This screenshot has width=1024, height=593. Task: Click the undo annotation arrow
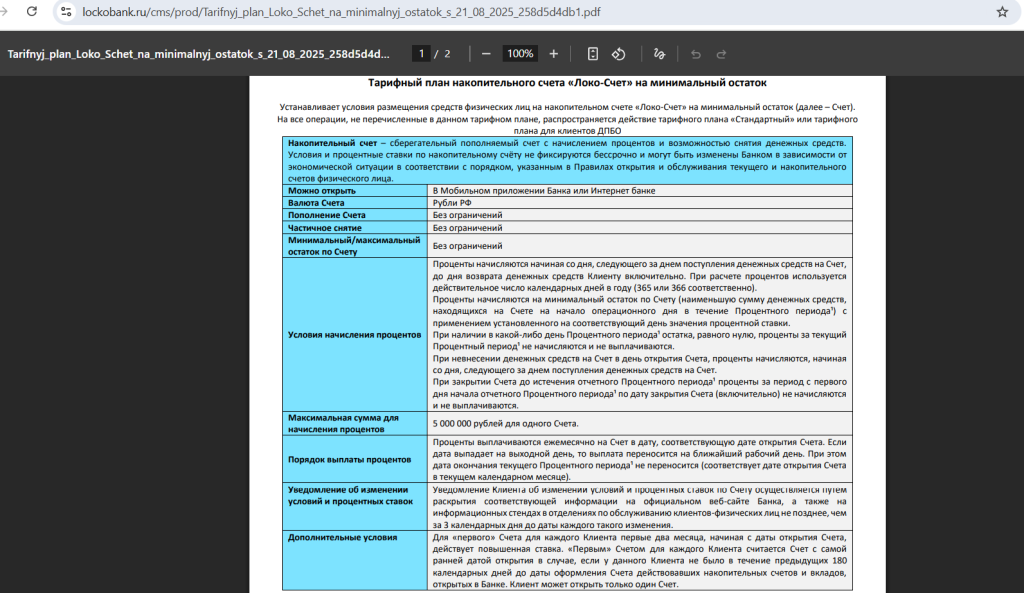coord(696,54)
